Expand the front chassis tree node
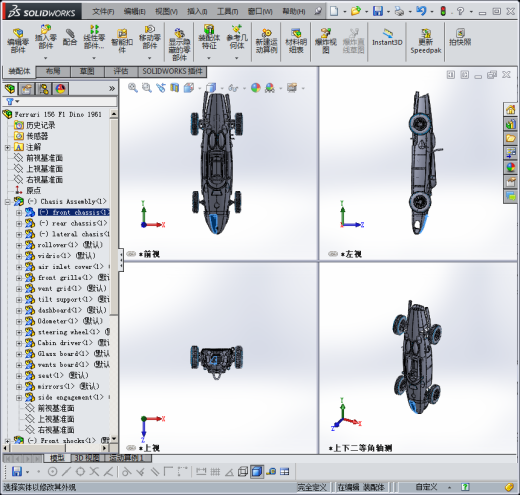520x495 pixels. click(x=19, y=213)
